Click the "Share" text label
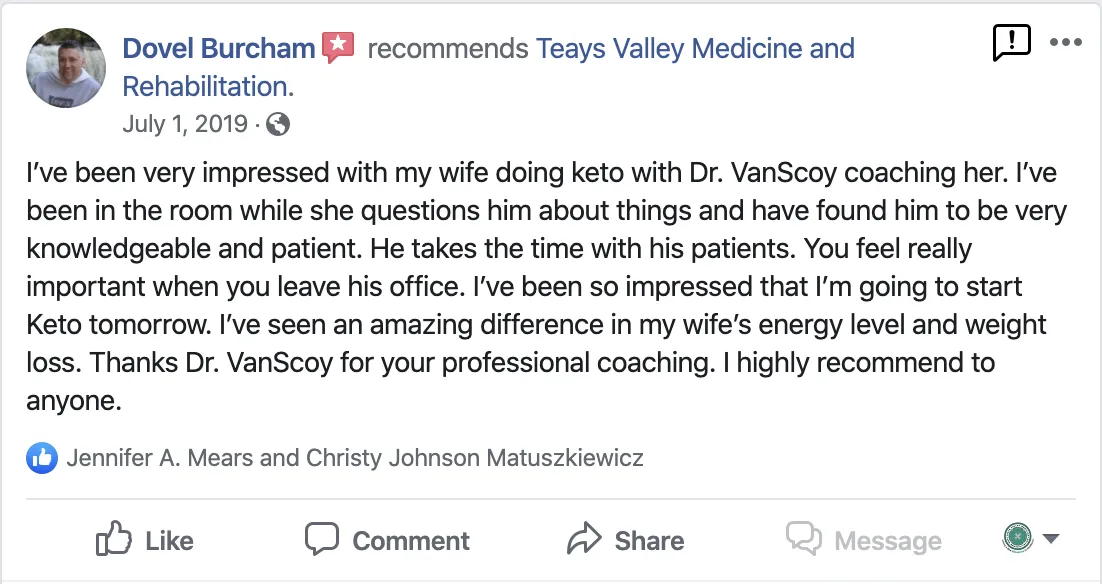 [x=649, y=541]
